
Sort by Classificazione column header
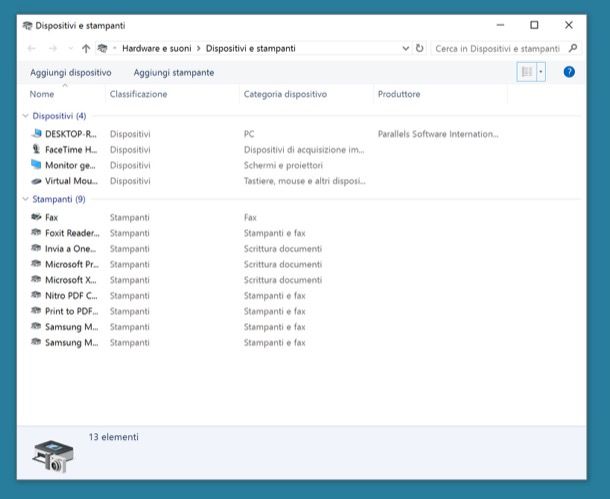click(138, 94)
